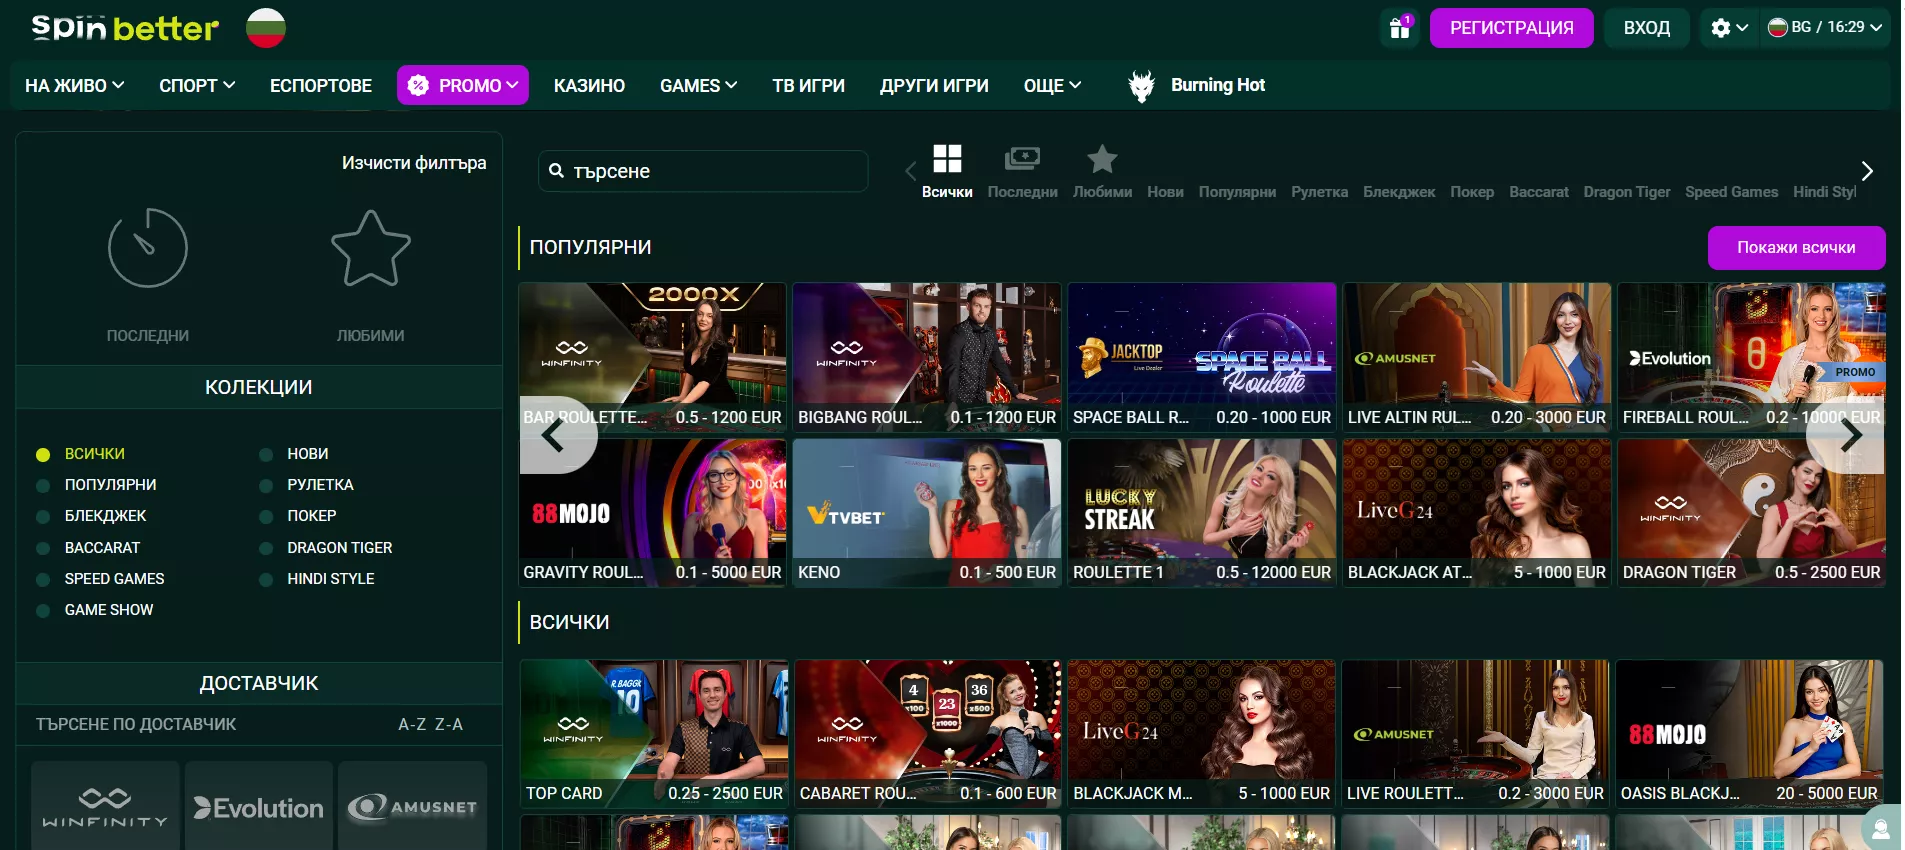
Task: Click the large clock Последни icon
Action: [x=148, y=248]
